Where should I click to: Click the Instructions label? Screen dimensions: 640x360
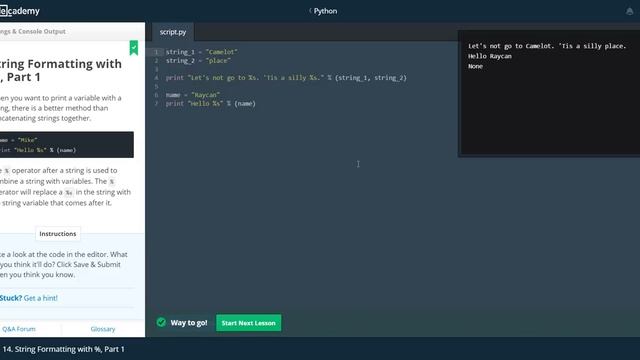(58, 234)
